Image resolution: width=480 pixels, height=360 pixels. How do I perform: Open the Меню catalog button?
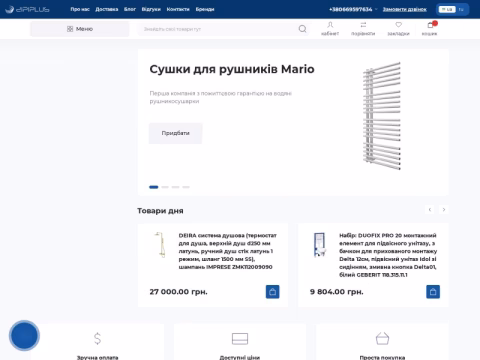coord(80,29)
